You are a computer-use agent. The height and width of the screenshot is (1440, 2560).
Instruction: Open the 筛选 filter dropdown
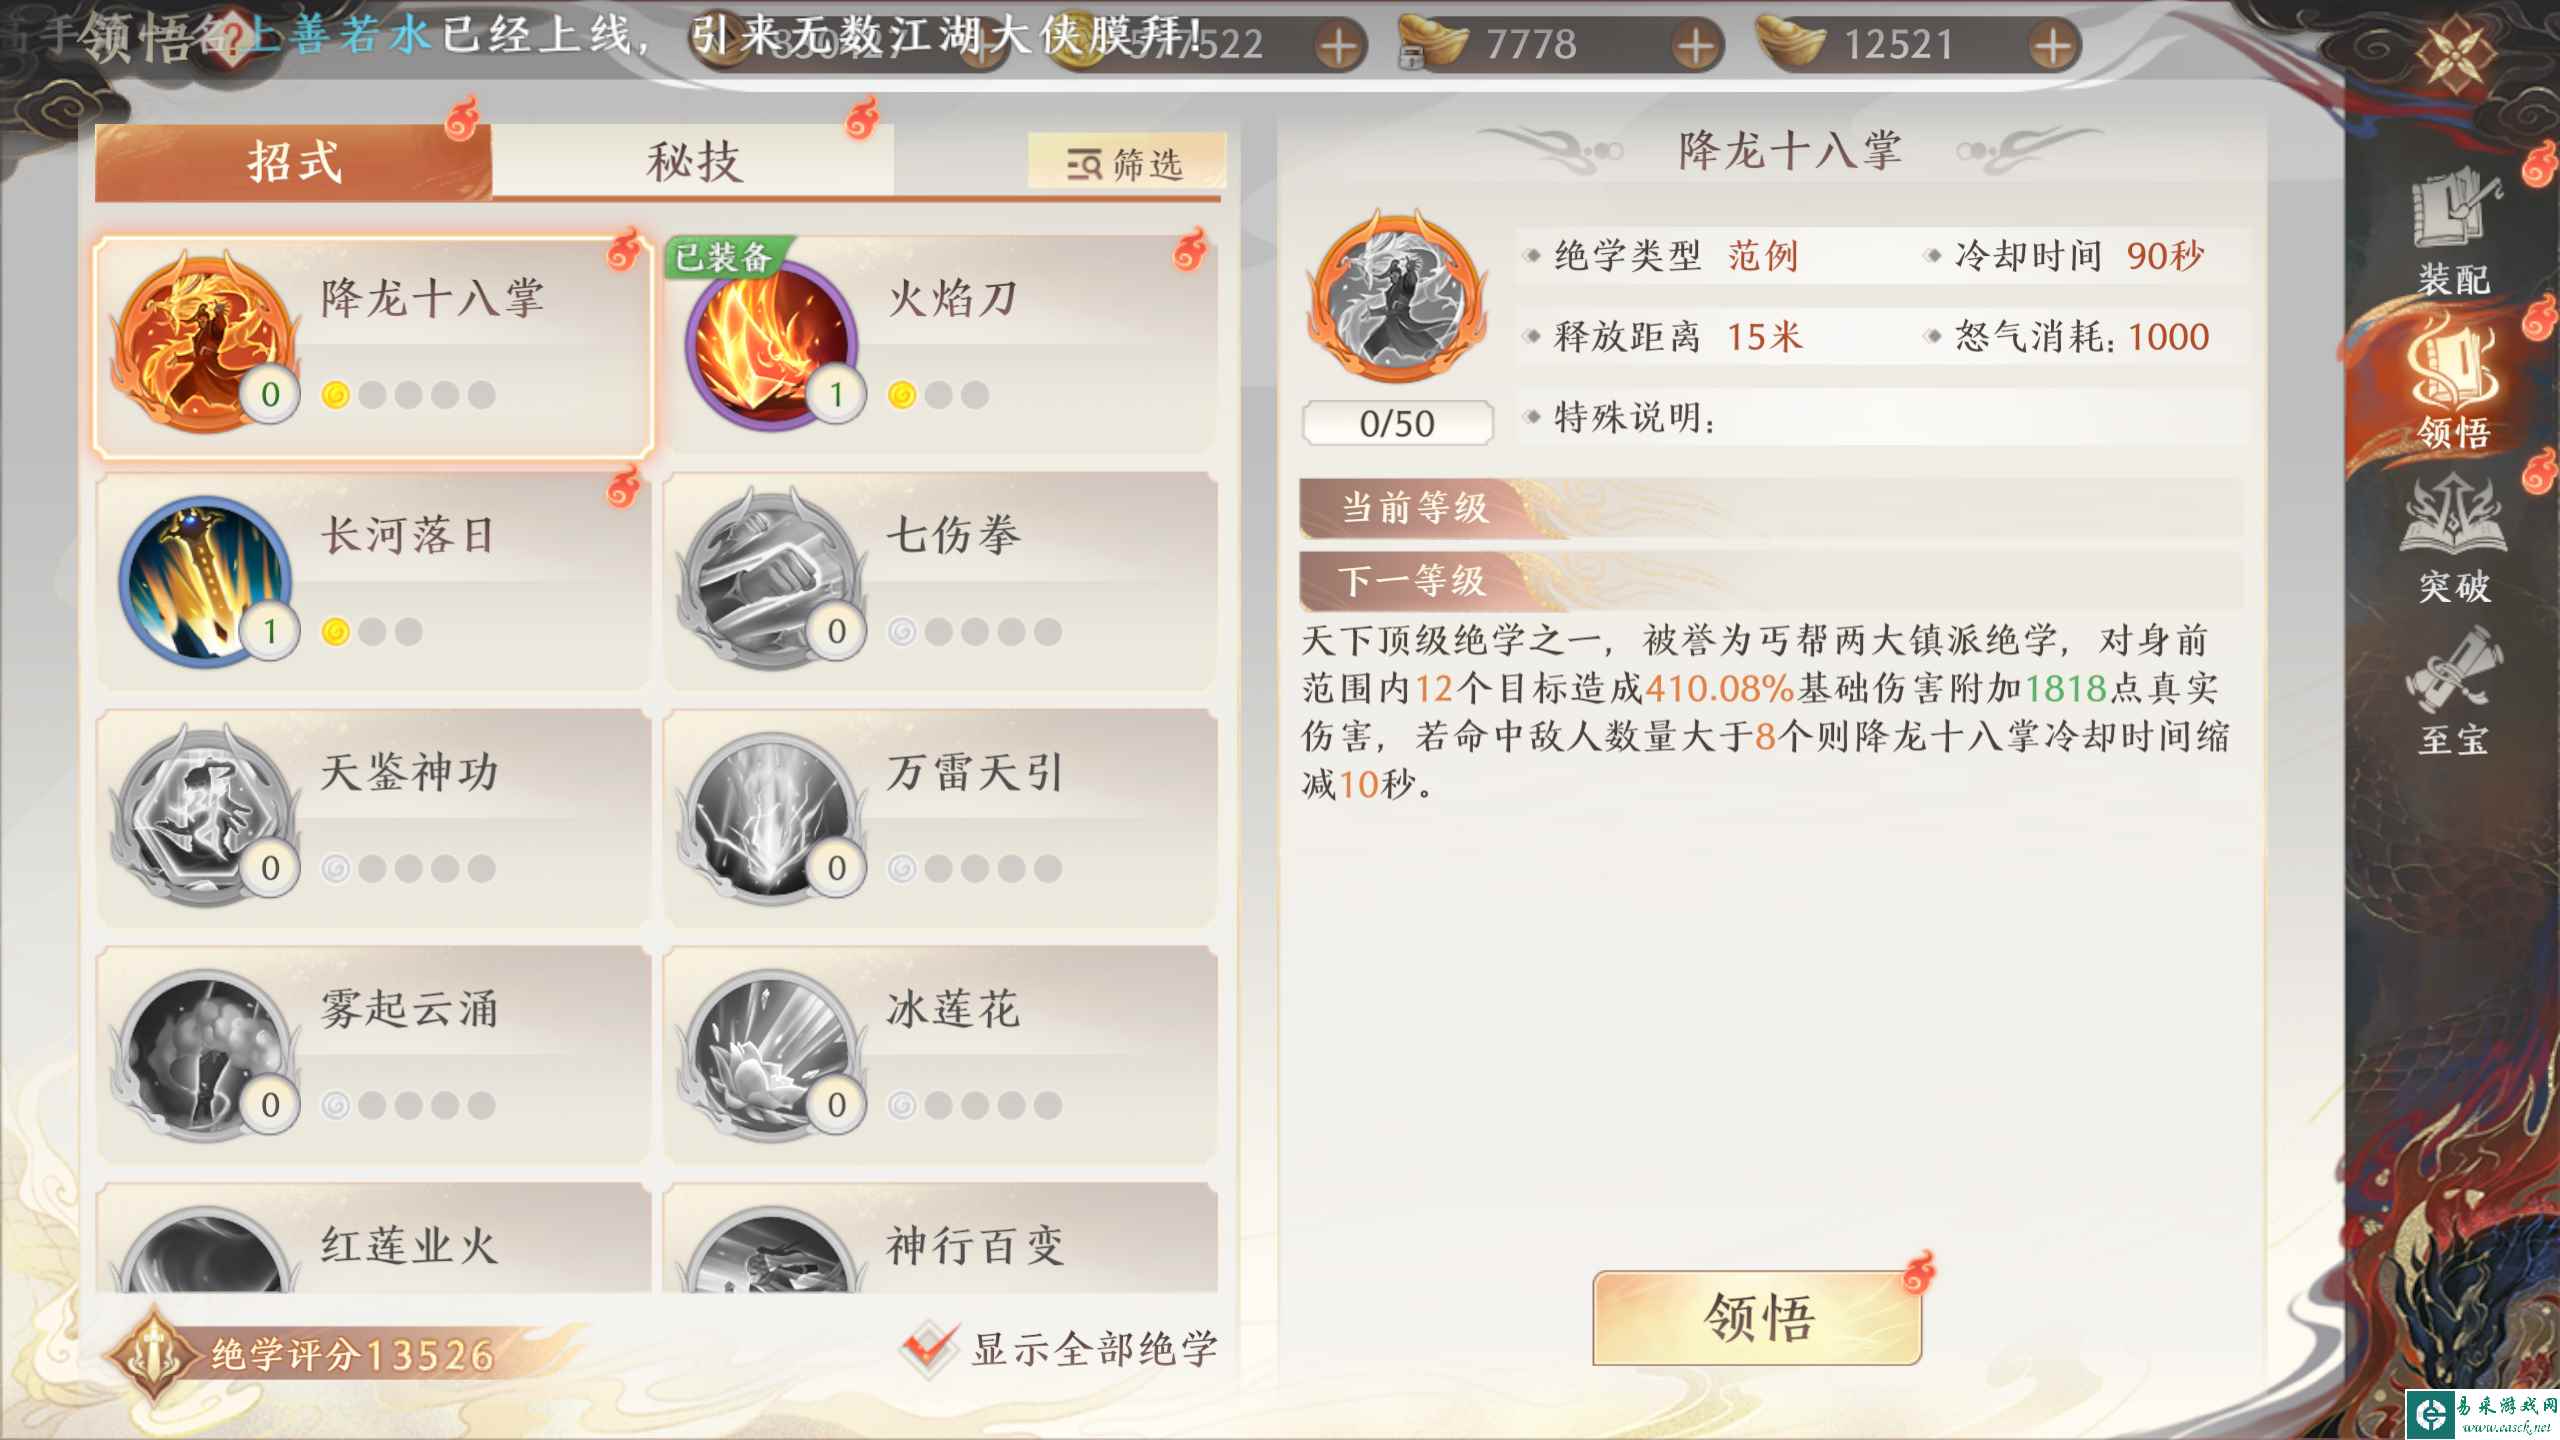click(x=1126, y=162)
